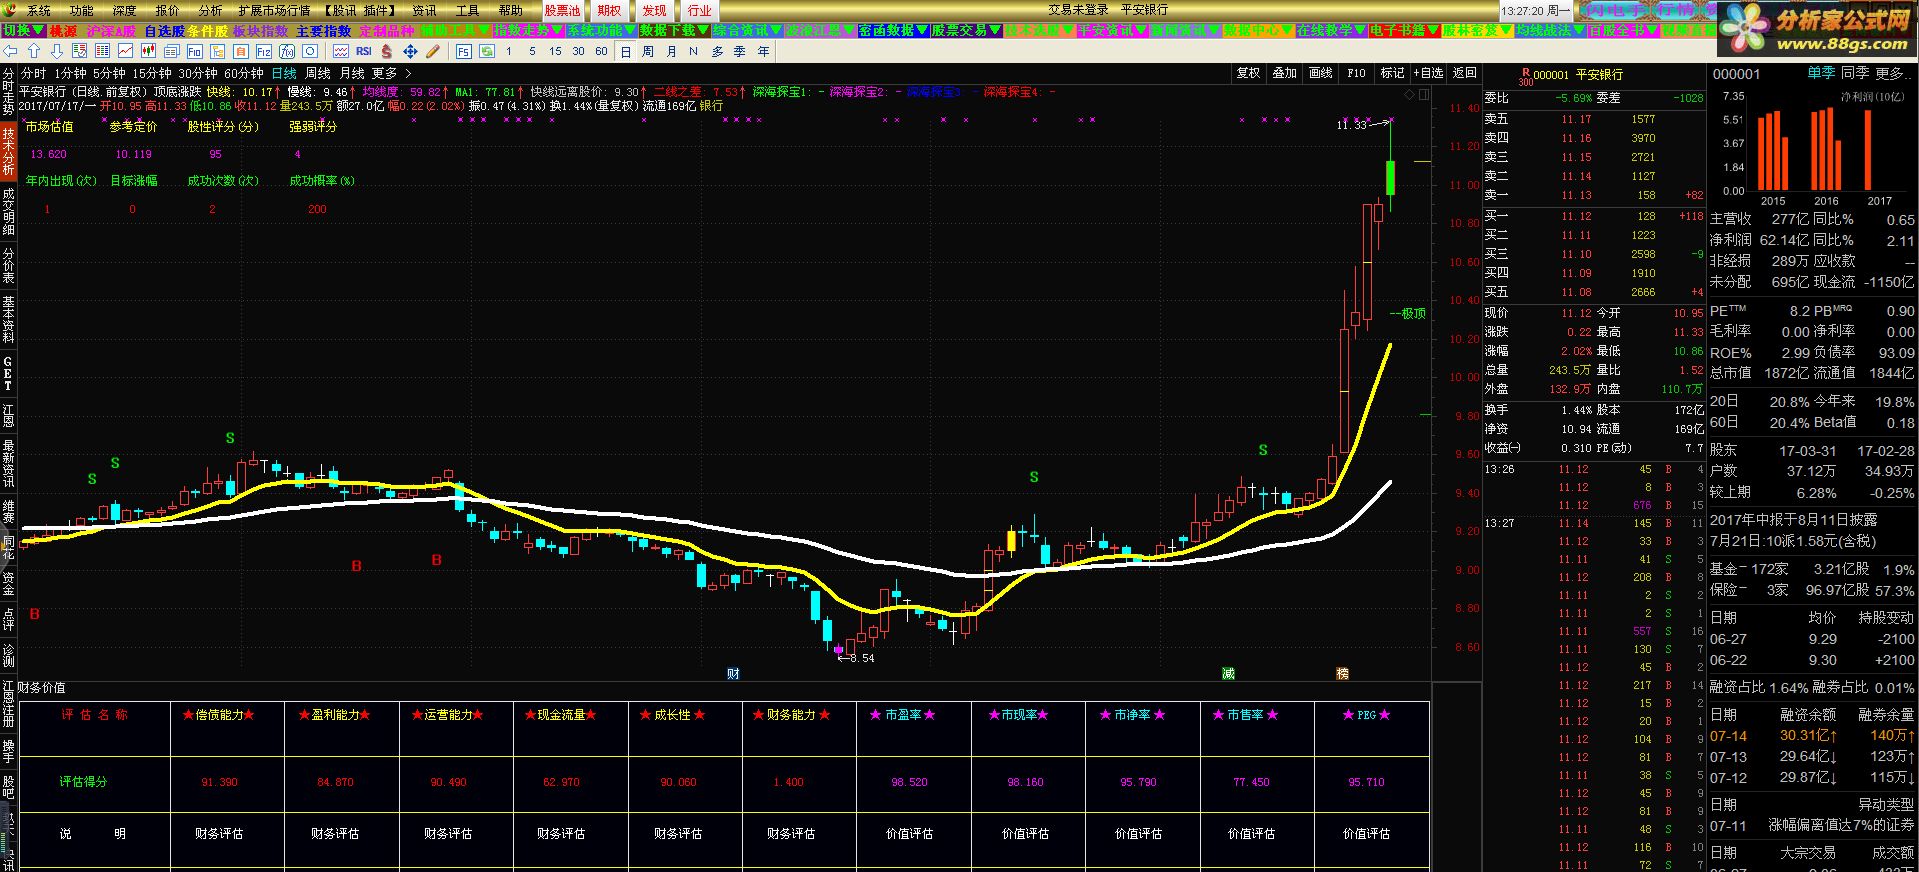The width and height of the screenshot is (1919, 872).
Task: Switch to the 分时 chart tab
Action: [33, 73]
